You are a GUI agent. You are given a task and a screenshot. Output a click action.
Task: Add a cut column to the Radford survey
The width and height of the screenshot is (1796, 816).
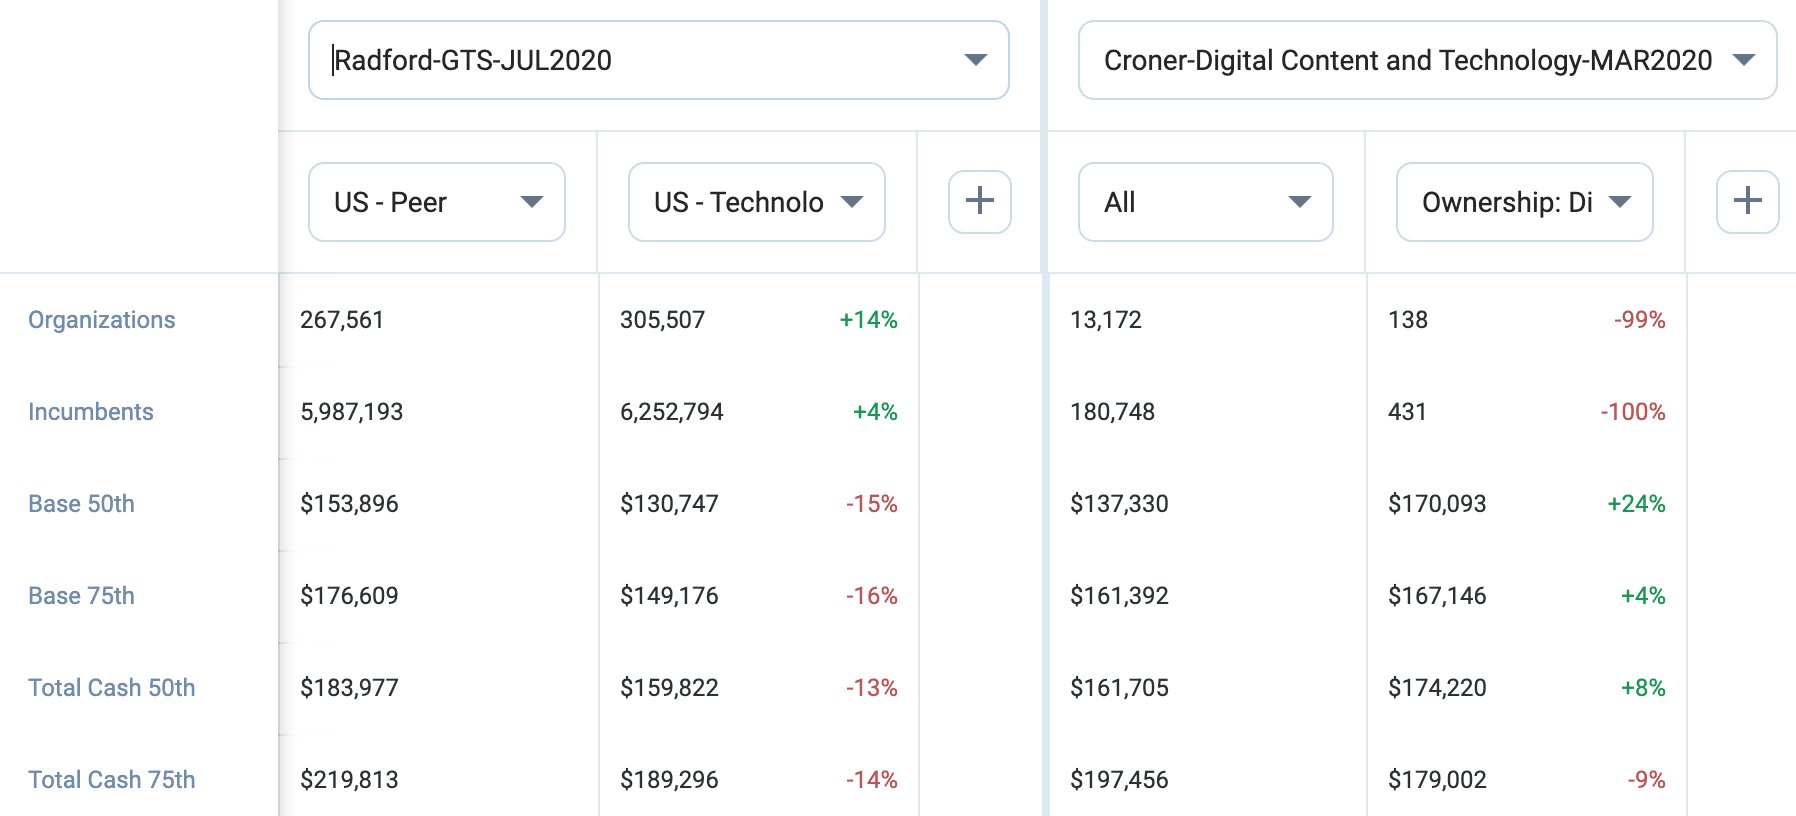click(x=979, y=201)
